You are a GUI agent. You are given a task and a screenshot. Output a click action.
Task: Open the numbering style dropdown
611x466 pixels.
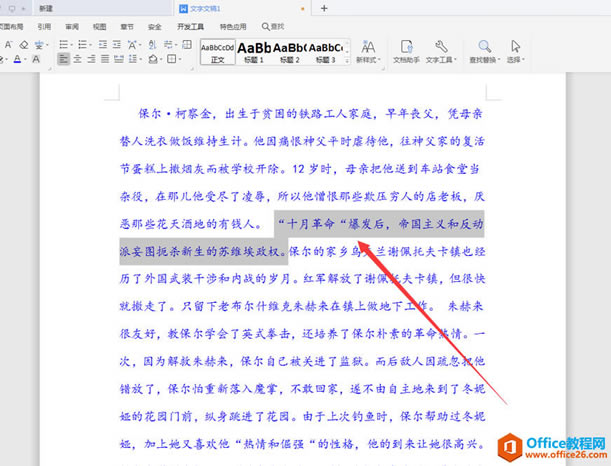90,45
